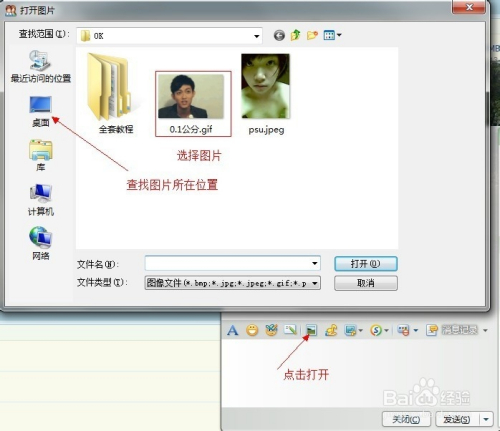Click the magic emoticon icon in chat
500x431 pixels.
pos(271,330)
